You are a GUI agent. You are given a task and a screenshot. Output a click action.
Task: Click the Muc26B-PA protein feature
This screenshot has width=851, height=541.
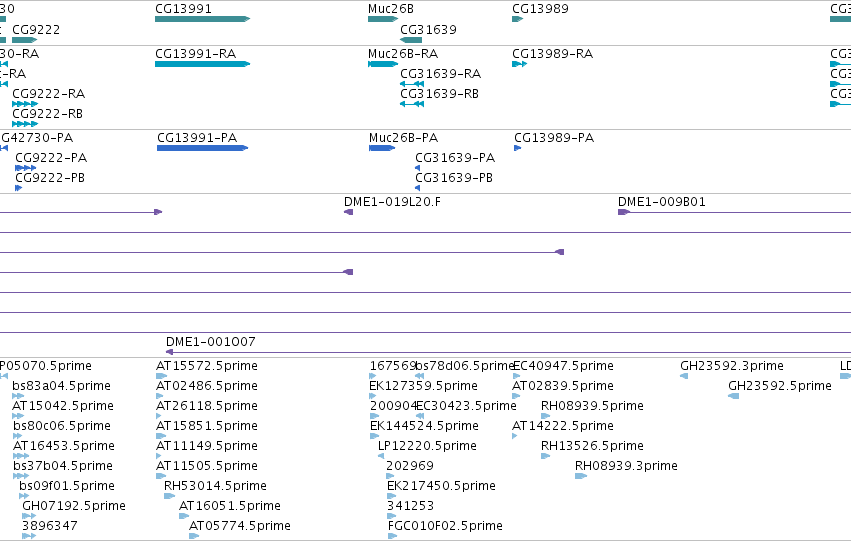coord(382,148)
